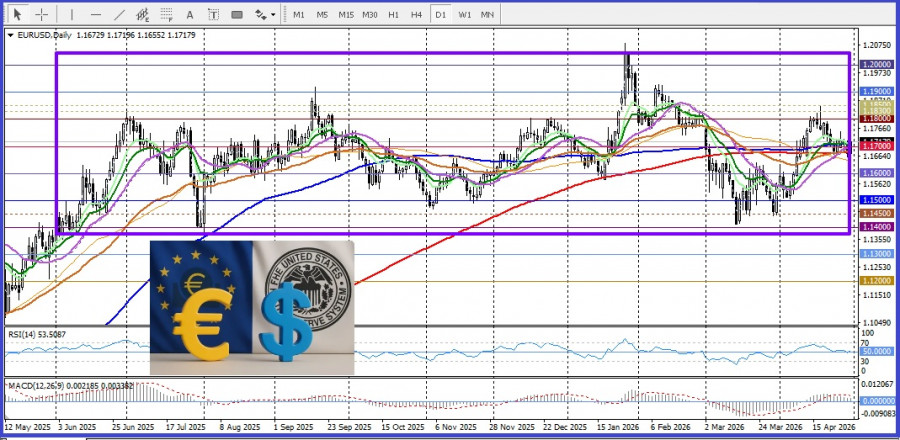Click the D1 daily timeframe tab

[440, 15]
